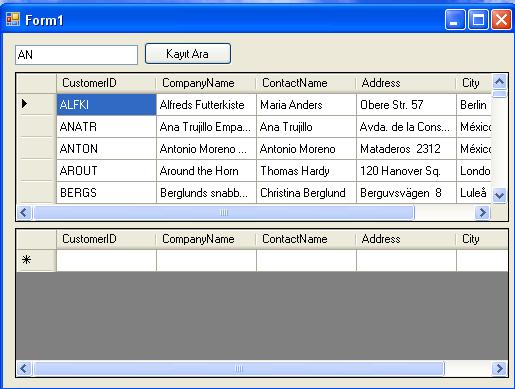
Task: Click the Around the Horn cell
Action: click(x=206, y=171)
